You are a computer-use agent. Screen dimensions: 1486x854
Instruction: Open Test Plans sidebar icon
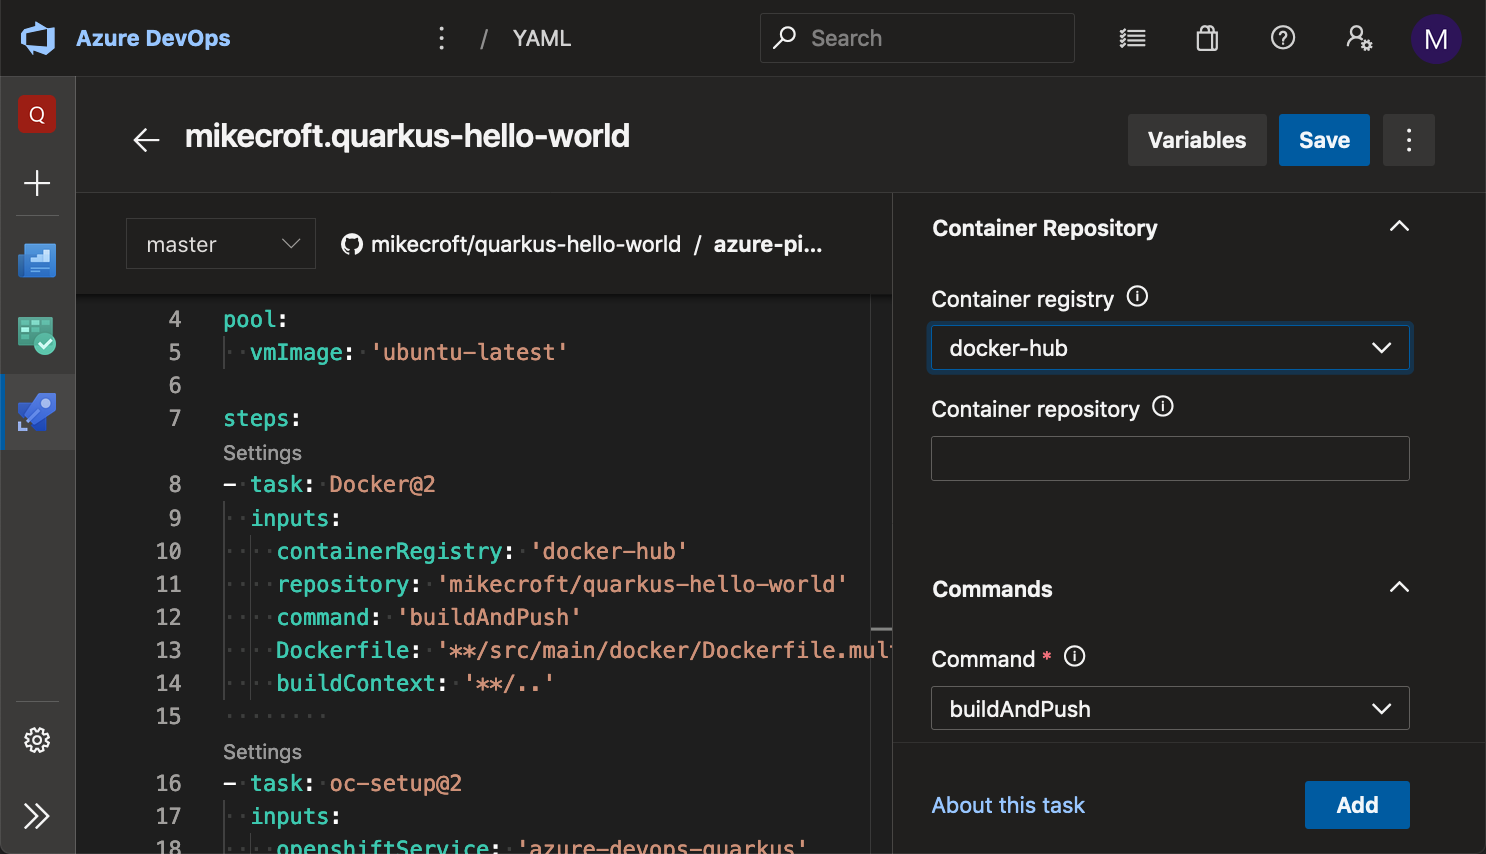tap(37, 335)
